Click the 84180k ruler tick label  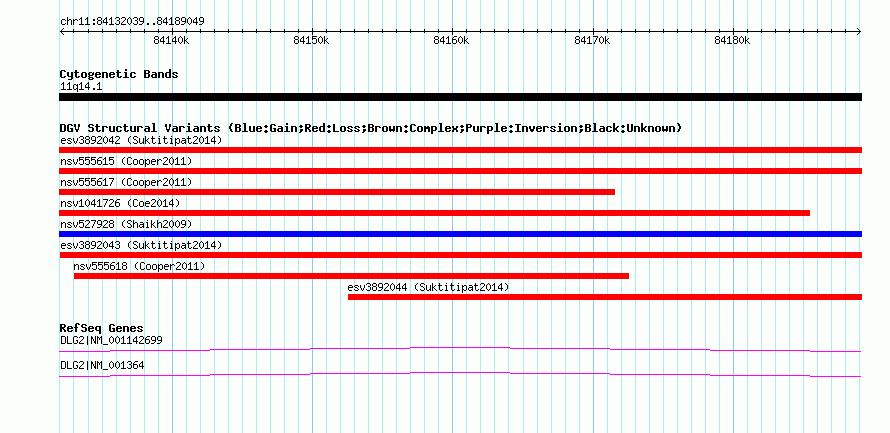(733, 40)
